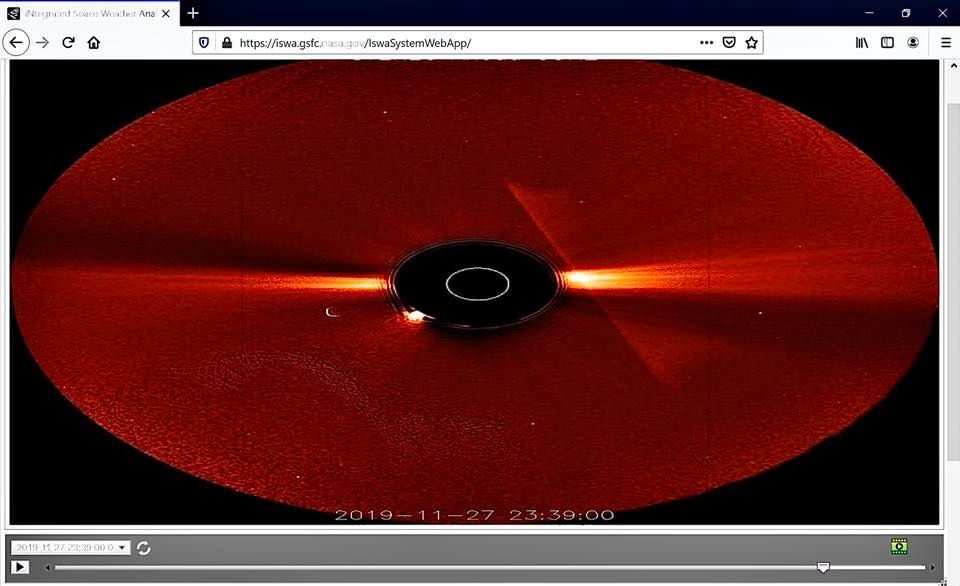The image size is (960, 586).
Task: Open the Firefox account icon
Action: 913,43
